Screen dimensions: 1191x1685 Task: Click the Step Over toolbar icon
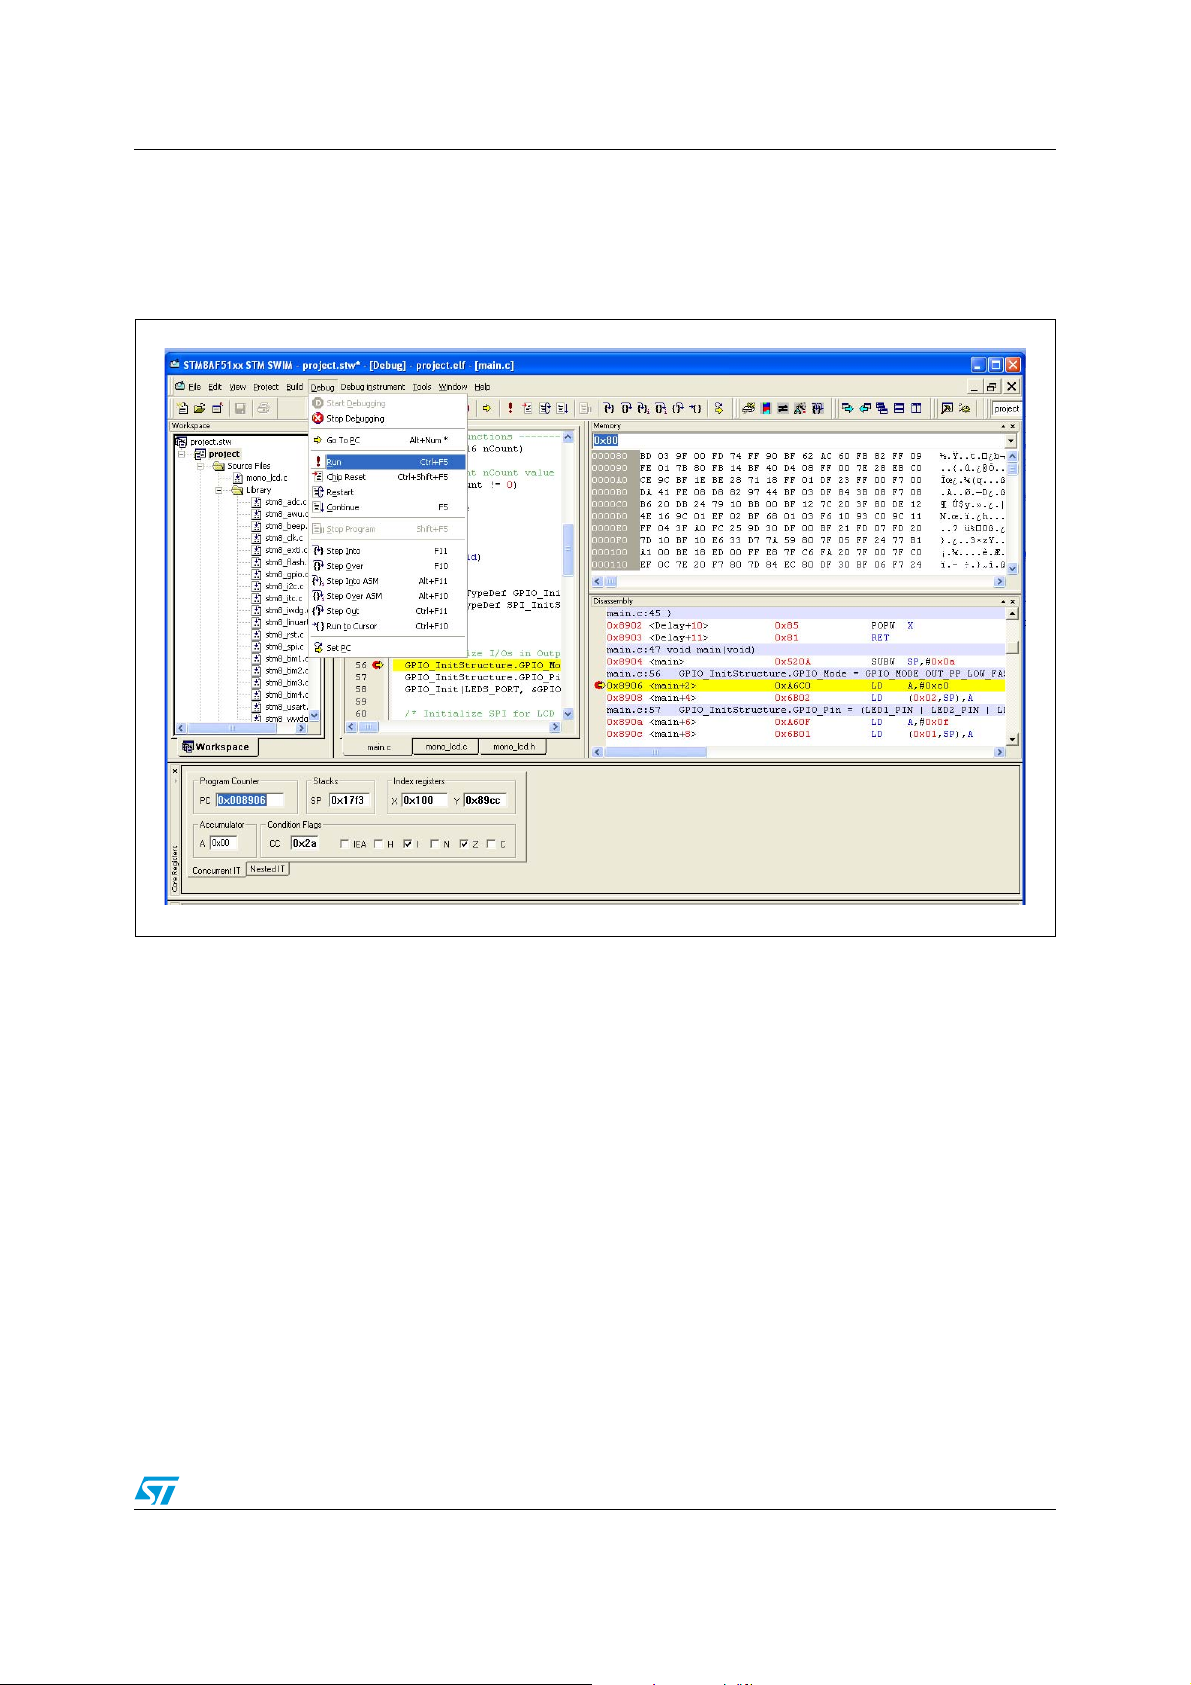tap(626, 408)
